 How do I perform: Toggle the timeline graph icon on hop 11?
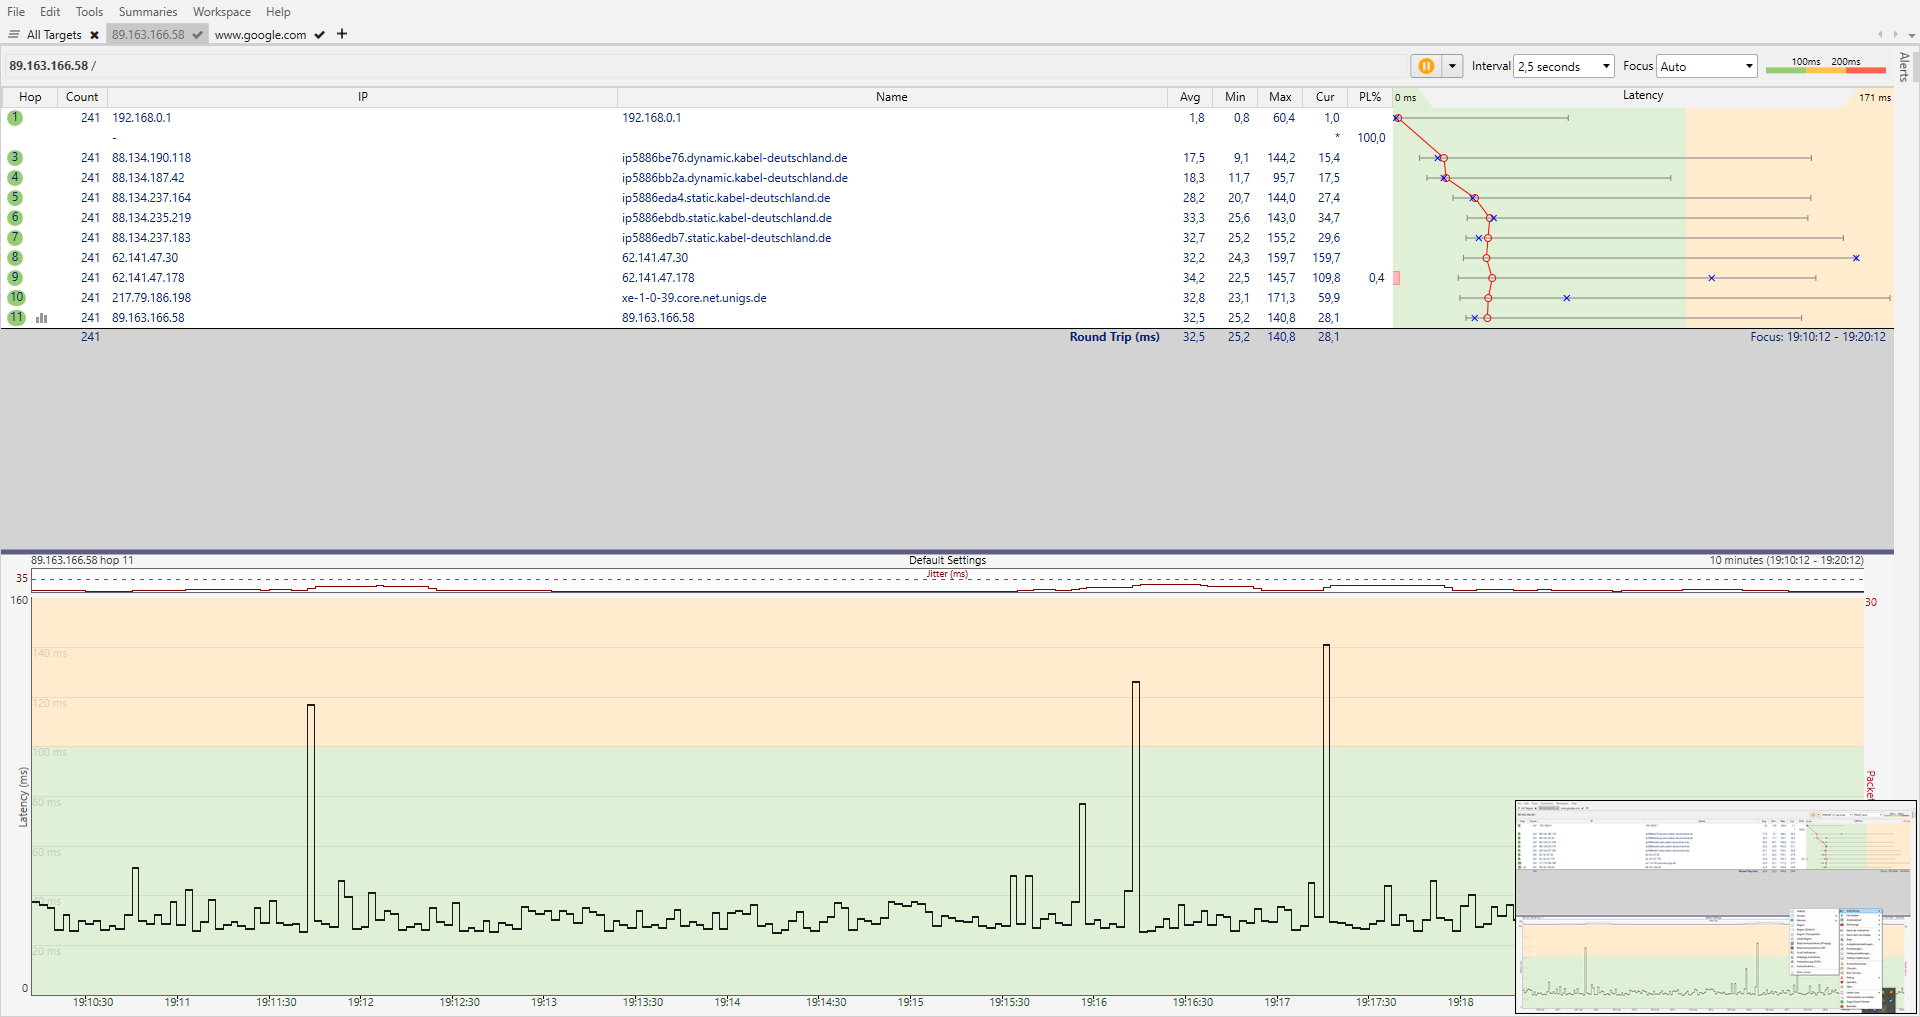(x=42, y=318)
